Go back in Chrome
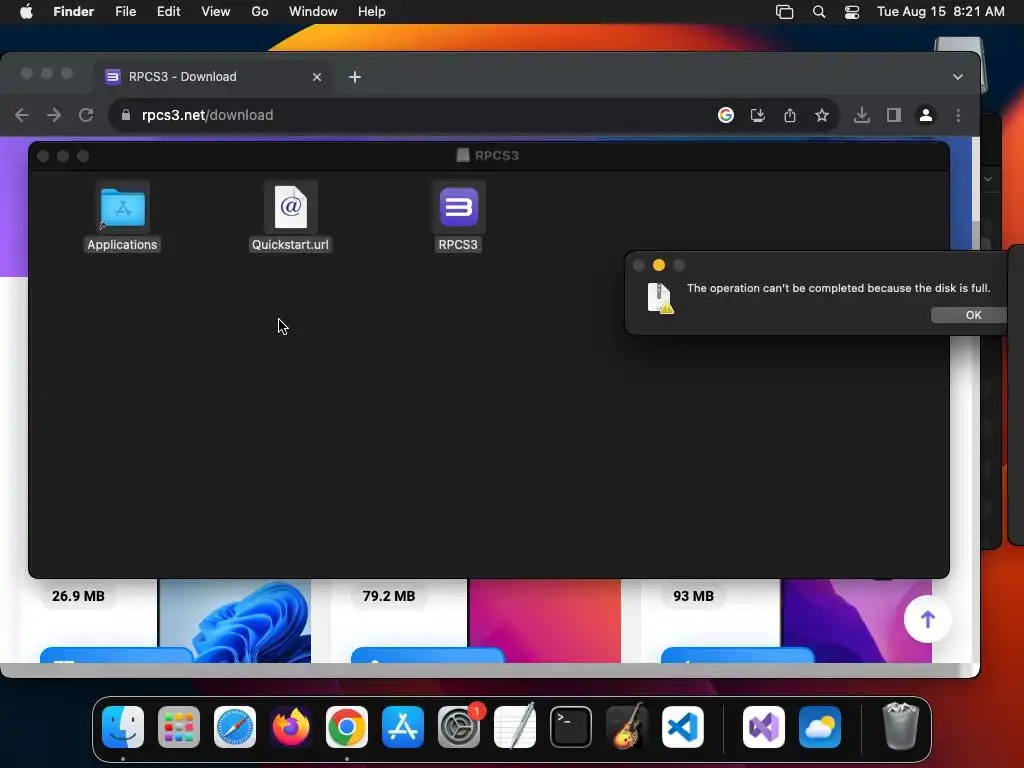 (x=22, y=115)
